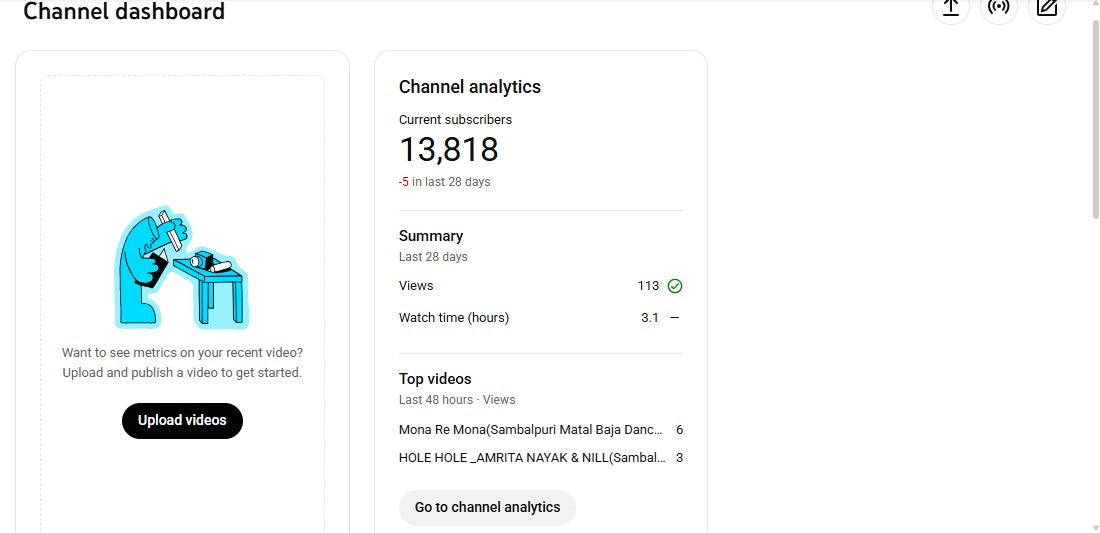This screenshot has height=533, width=1100.
Task: Click the Go live broadcast icon
Action: [x=998, y=8]
